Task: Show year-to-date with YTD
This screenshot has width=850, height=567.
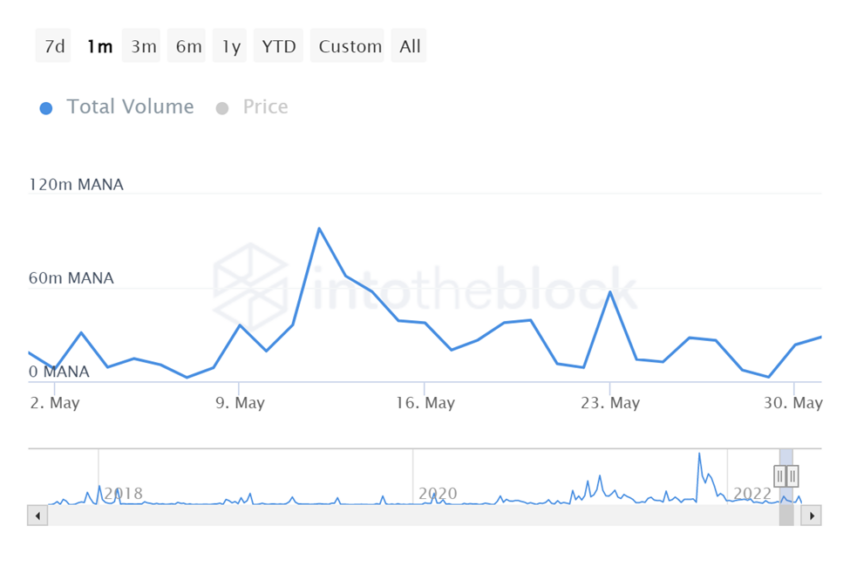Action: 278,46
